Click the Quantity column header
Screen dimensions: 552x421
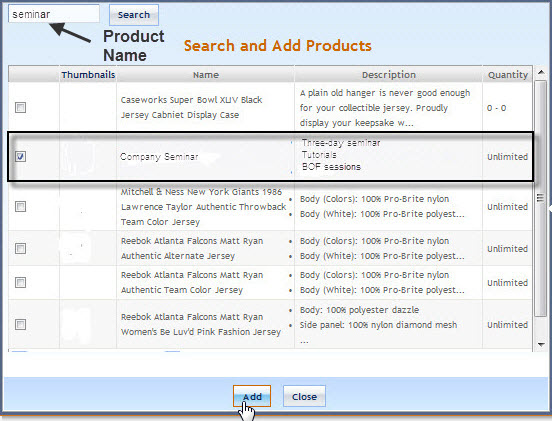tap(507, 75)
